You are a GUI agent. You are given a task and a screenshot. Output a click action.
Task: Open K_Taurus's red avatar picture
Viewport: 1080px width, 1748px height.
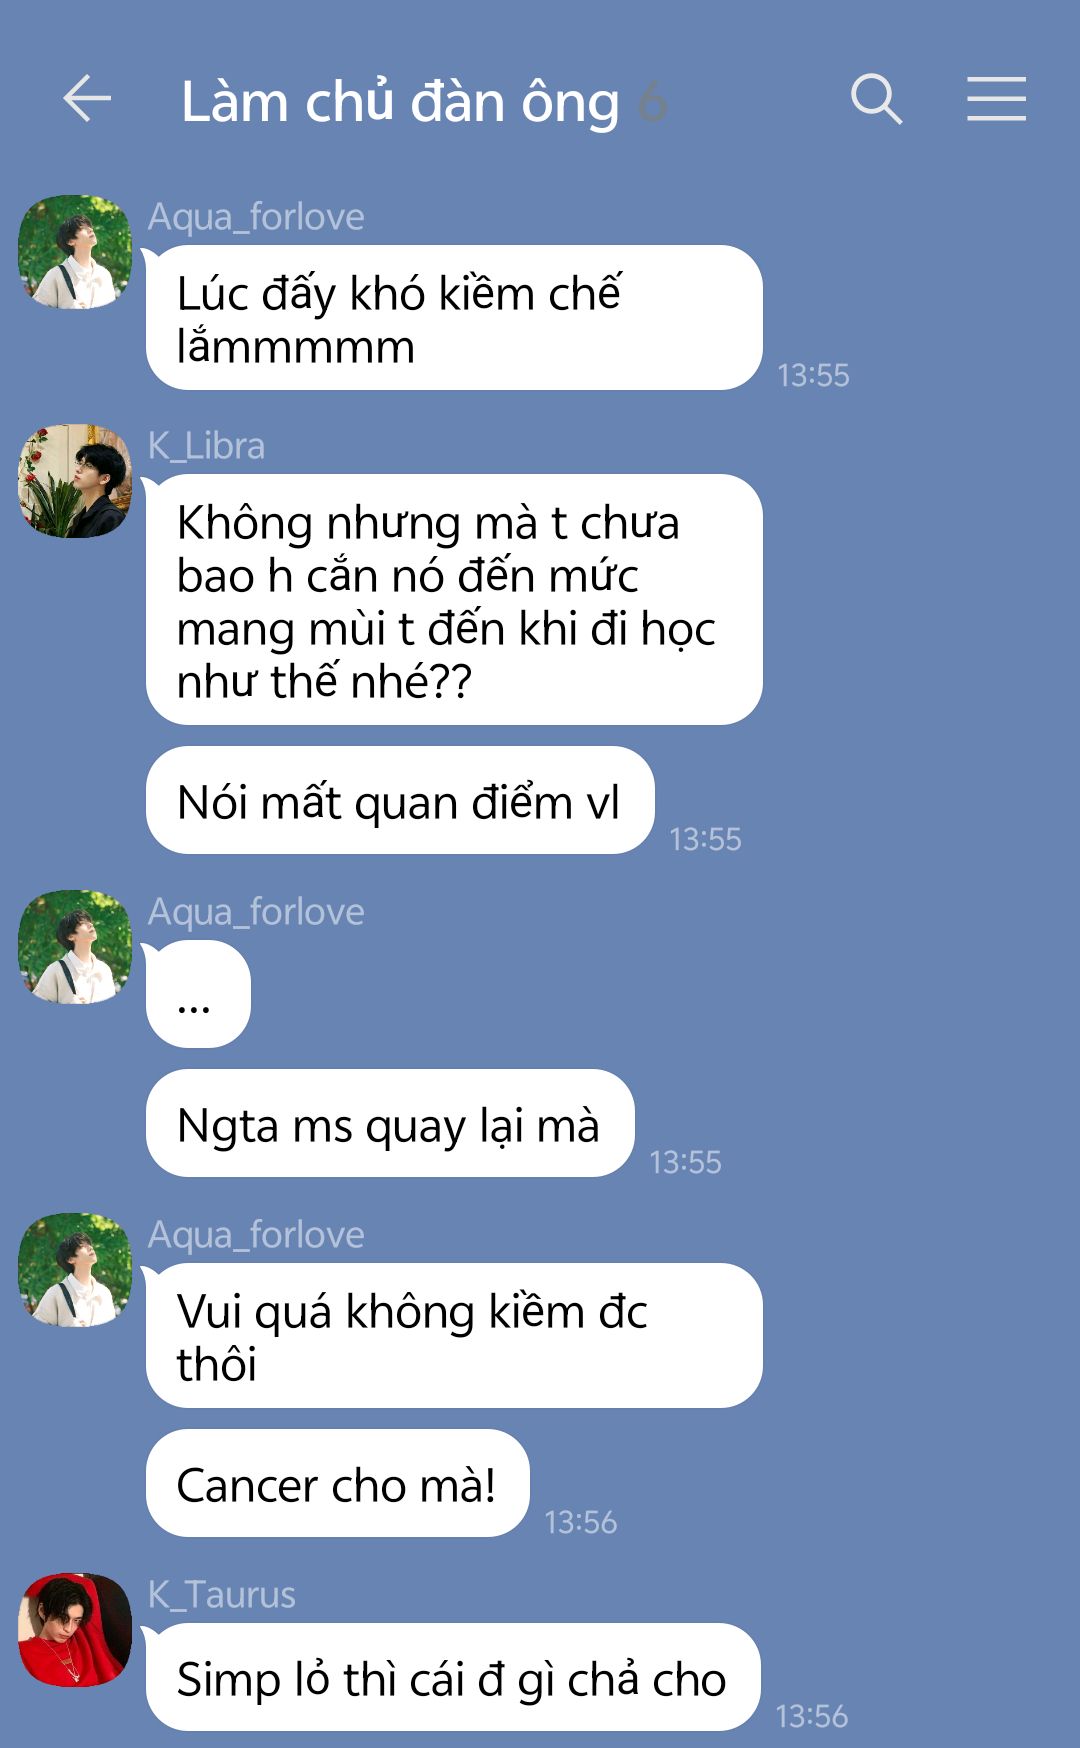coord(75,1630)
